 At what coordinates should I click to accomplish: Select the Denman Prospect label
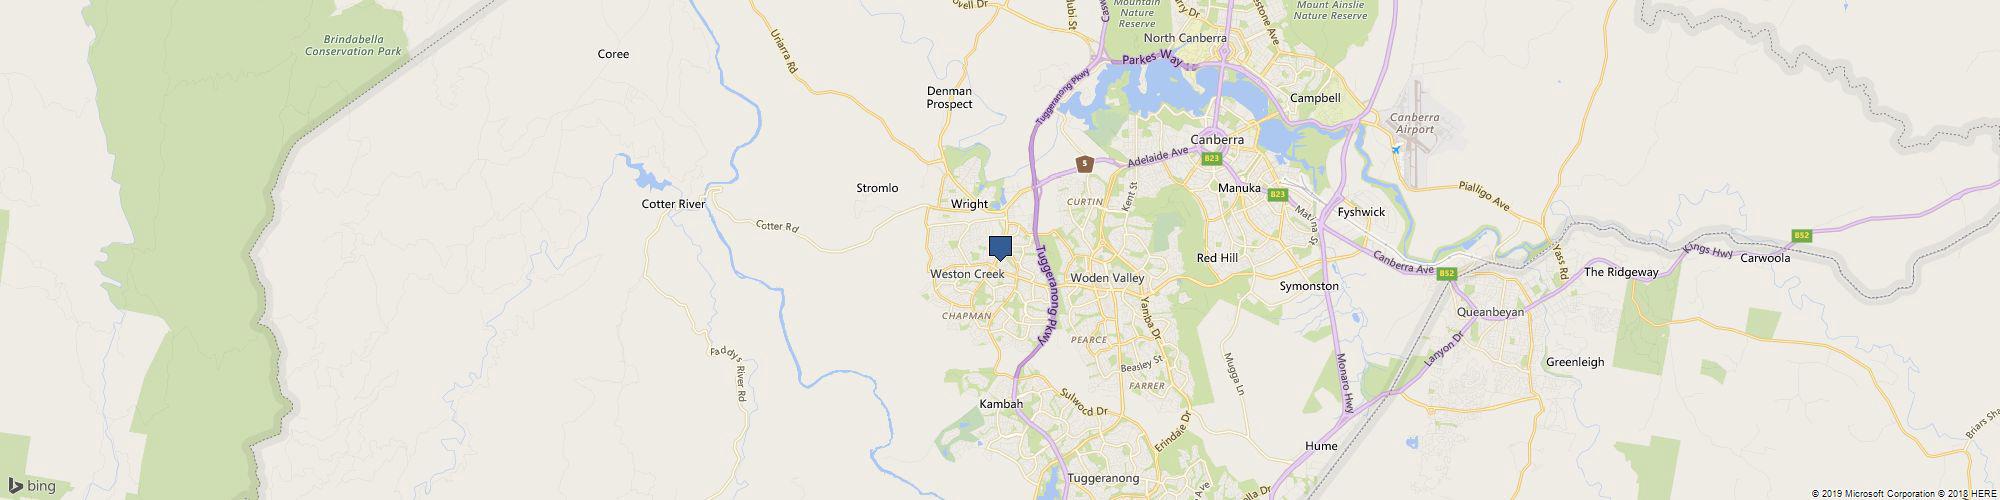[x=949, y=97]
